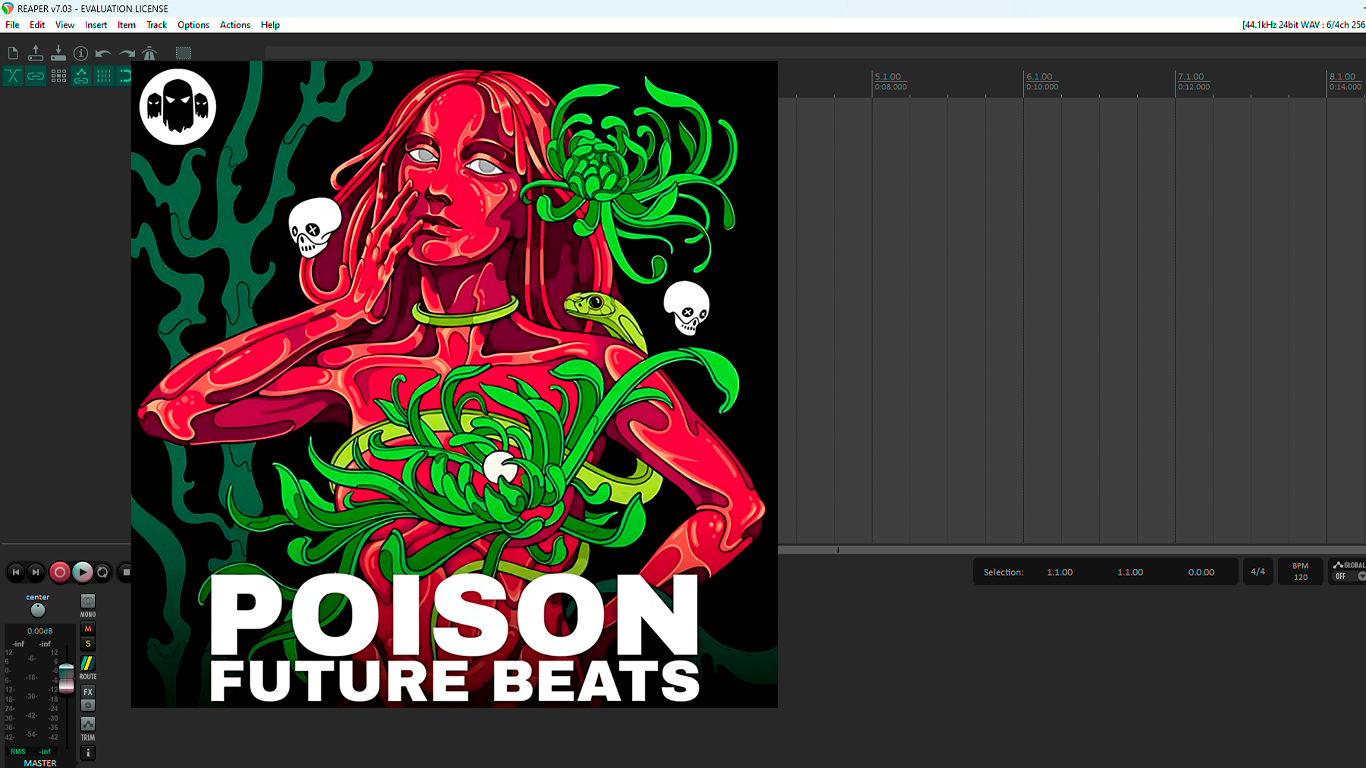Click the horizontal arrange scrollbar
The image size is (1366, 768).
pyautogui.click(x=1071, y=550)
